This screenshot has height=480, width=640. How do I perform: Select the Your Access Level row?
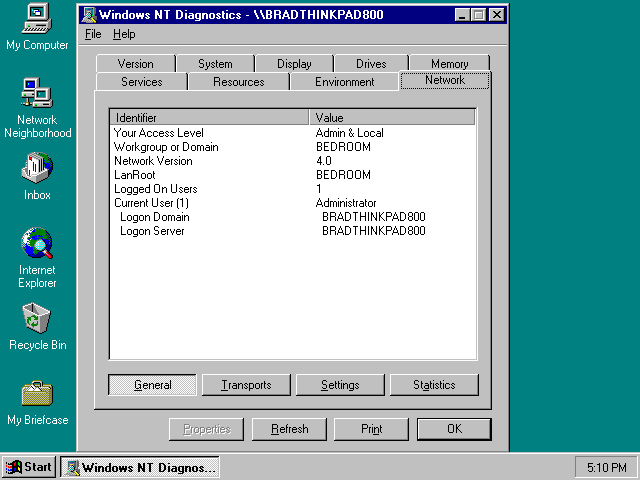(x=293, y=133)
